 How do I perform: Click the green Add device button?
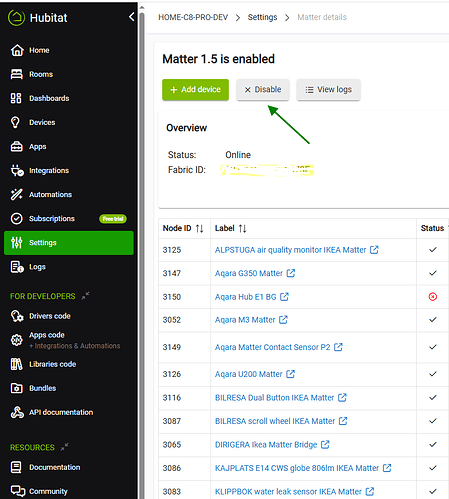[x=195, y=90]
